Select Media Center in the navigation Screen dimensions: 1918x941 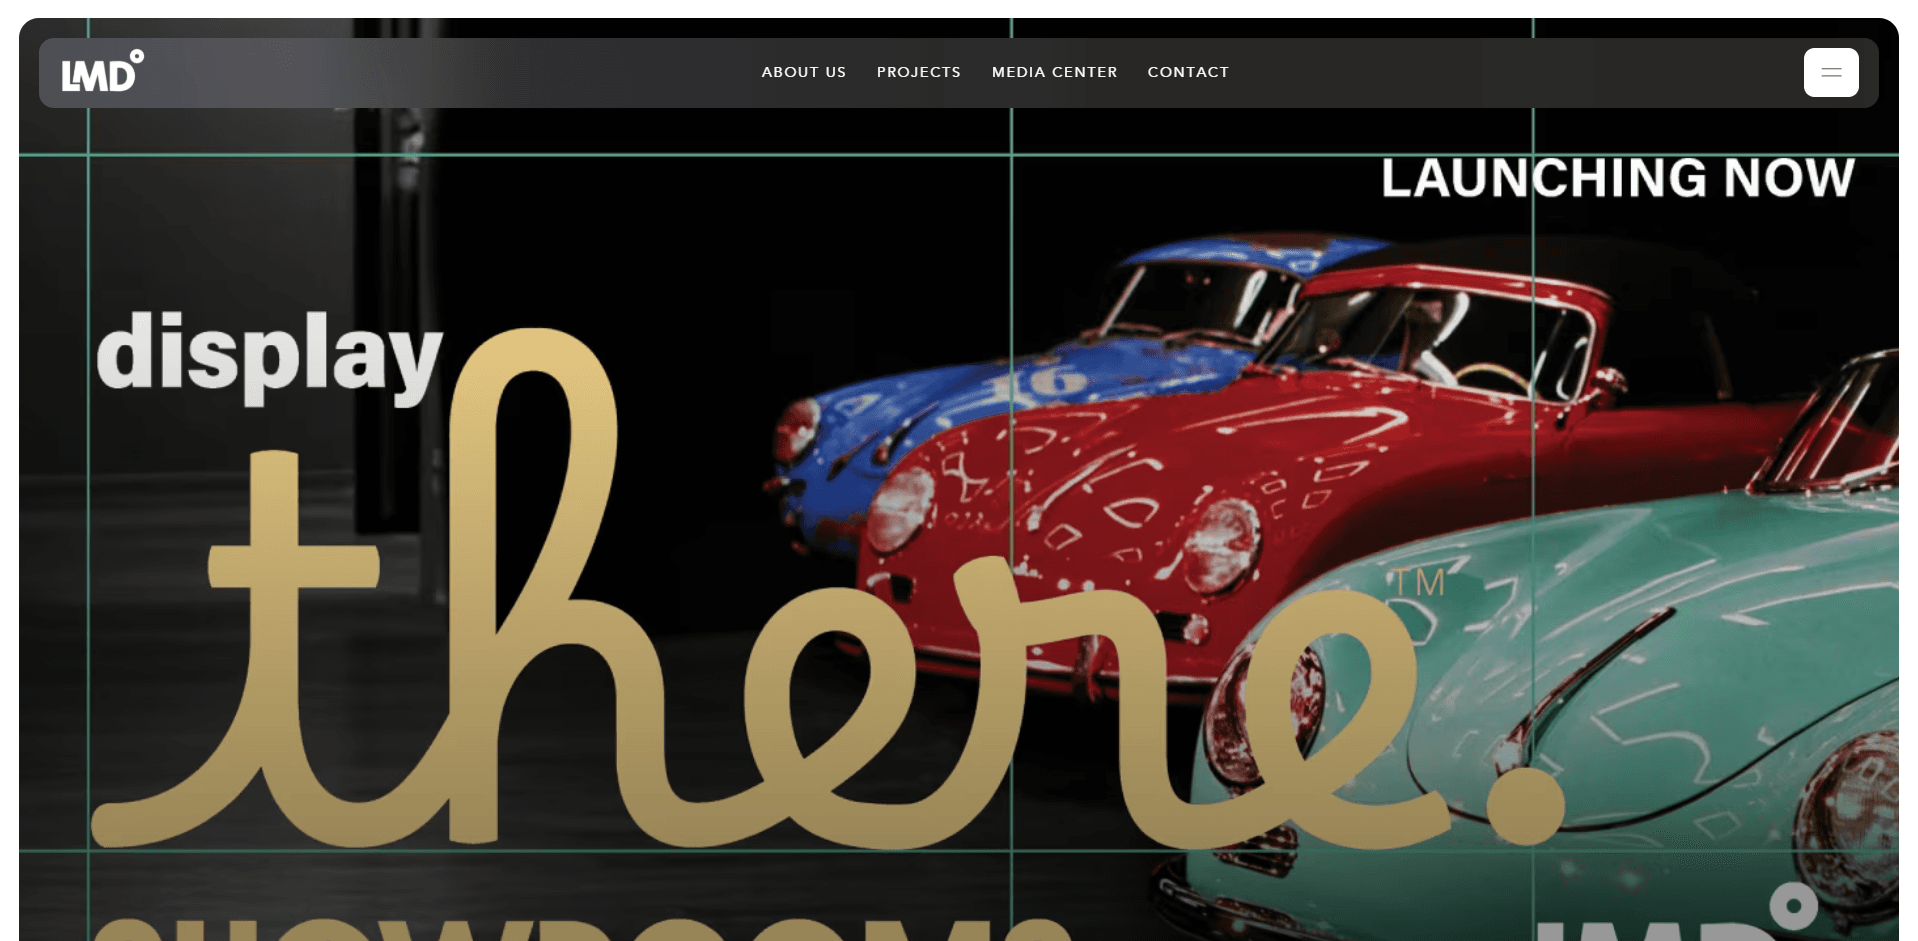click(1054, 72)
